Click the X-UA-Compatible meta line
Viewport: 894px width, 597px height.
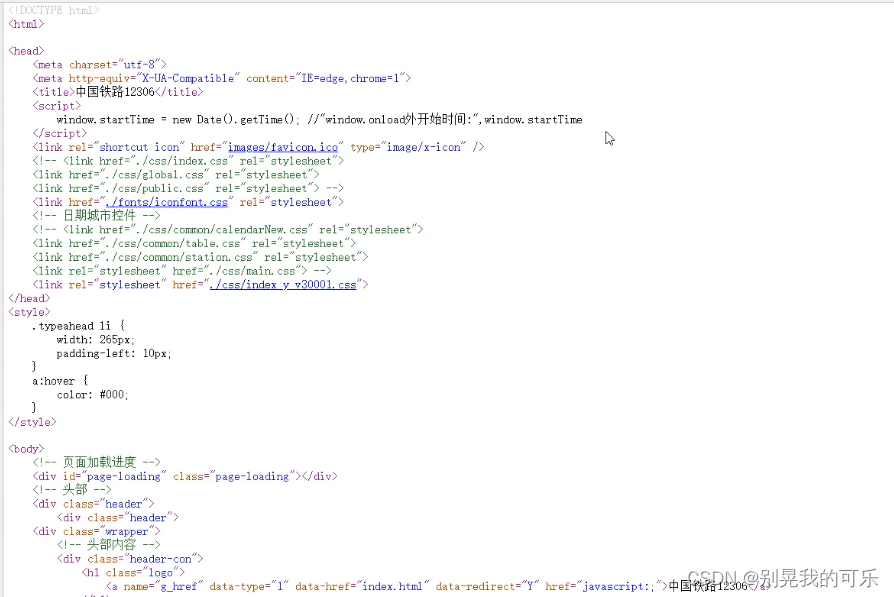[222, 78]
